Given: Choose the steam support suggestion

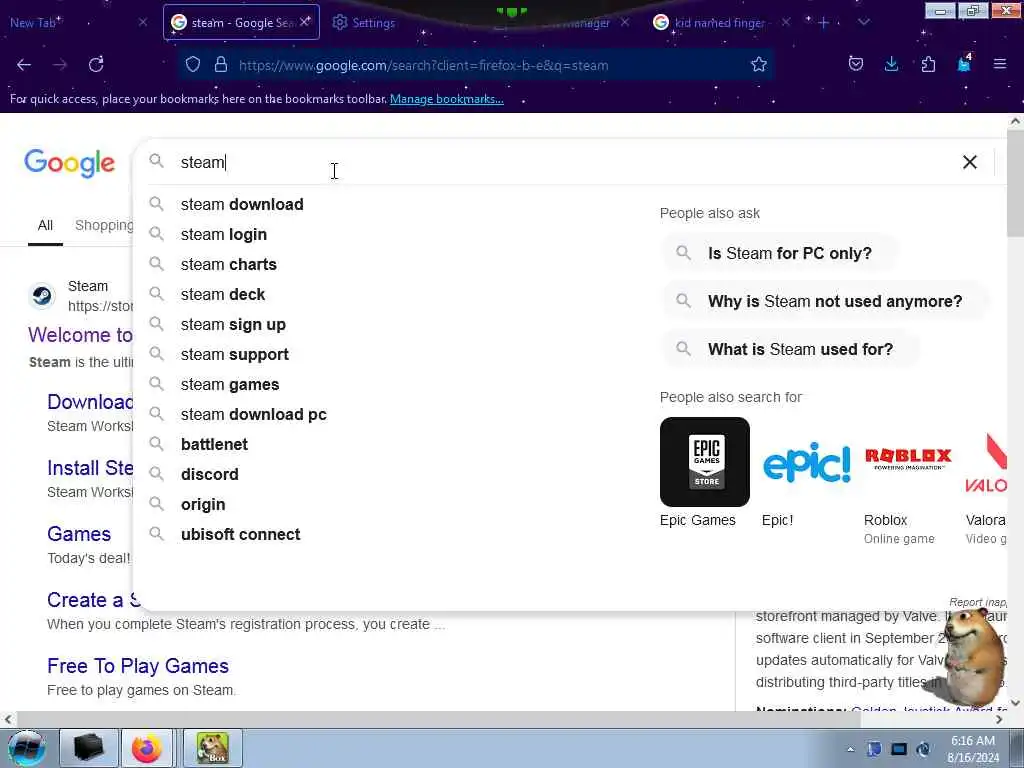Looking at the screenshot, I should coord(234,355).
